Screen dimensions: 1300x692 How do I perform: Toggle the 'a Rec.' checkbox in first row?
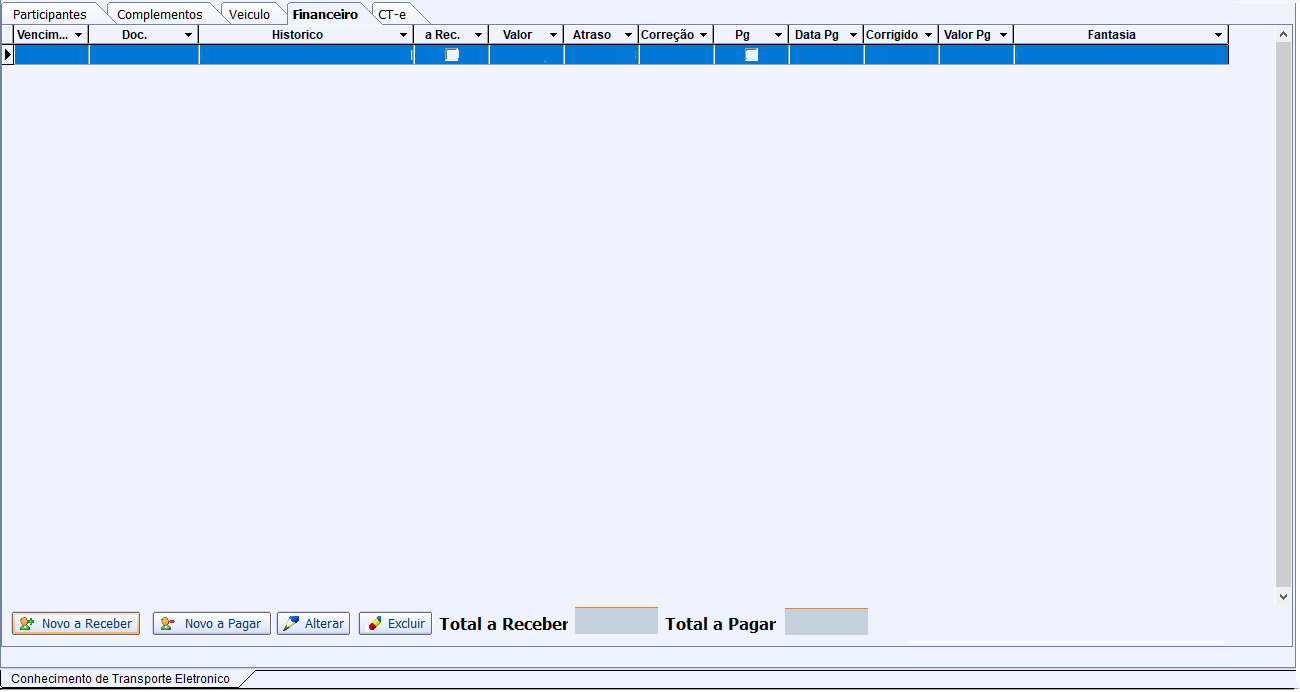click(x=452, y=55)
